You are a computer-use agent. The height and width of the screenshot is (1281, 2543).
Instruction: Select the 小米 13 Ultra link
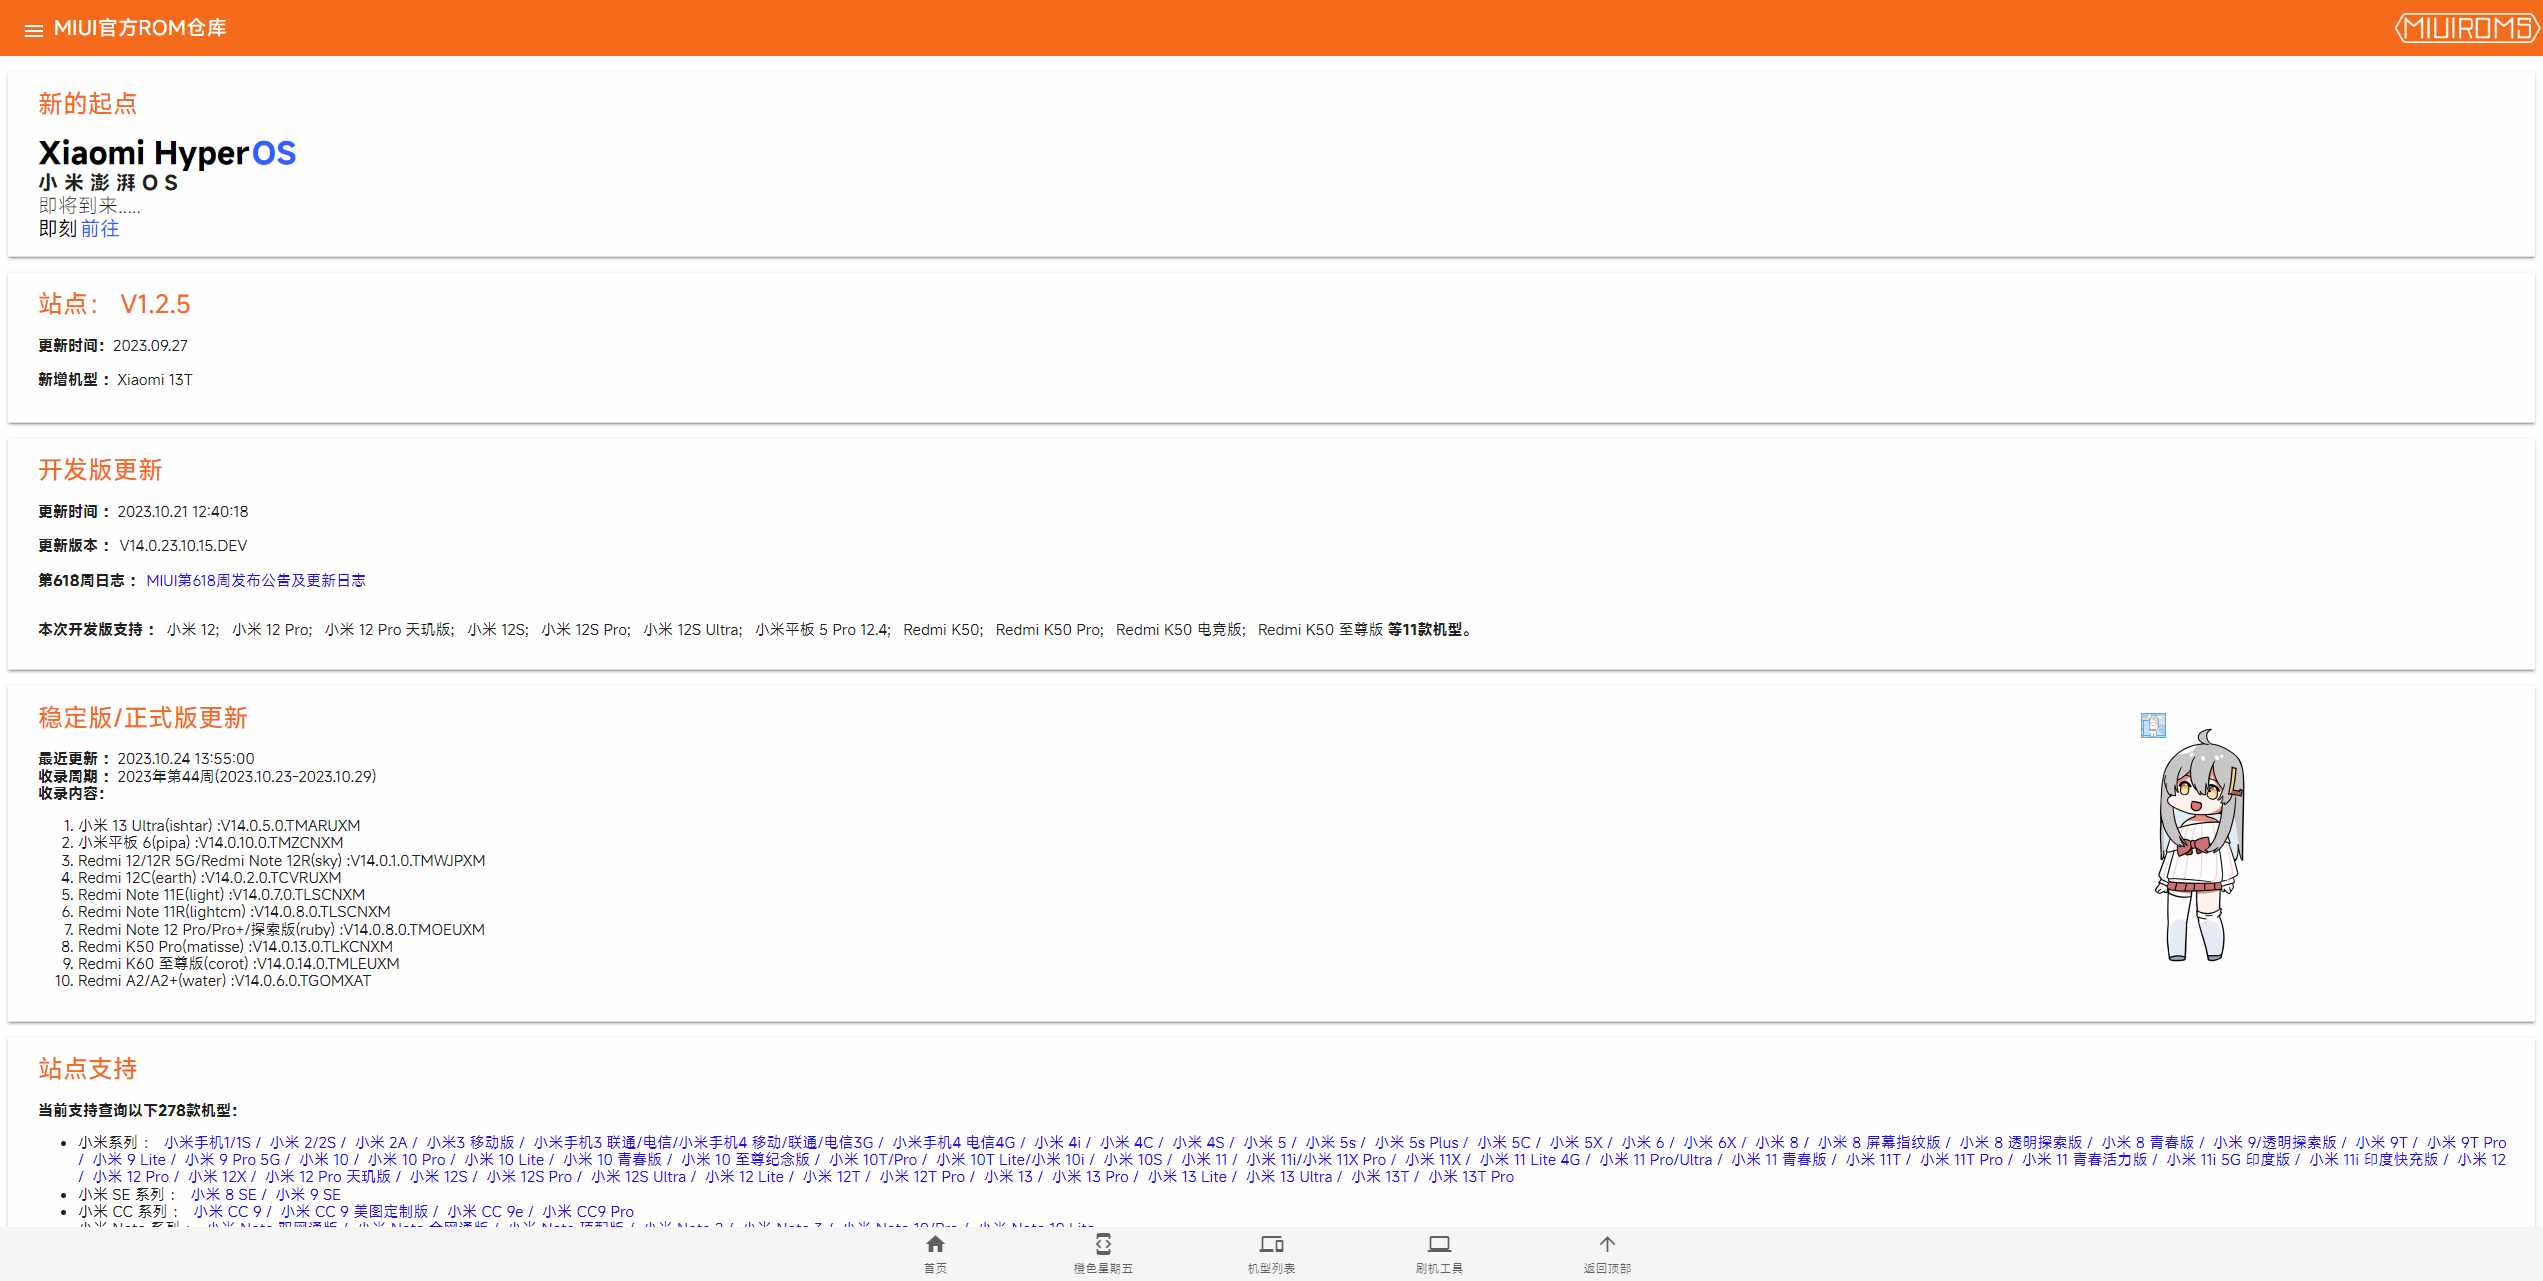tap(1288, 1177)
